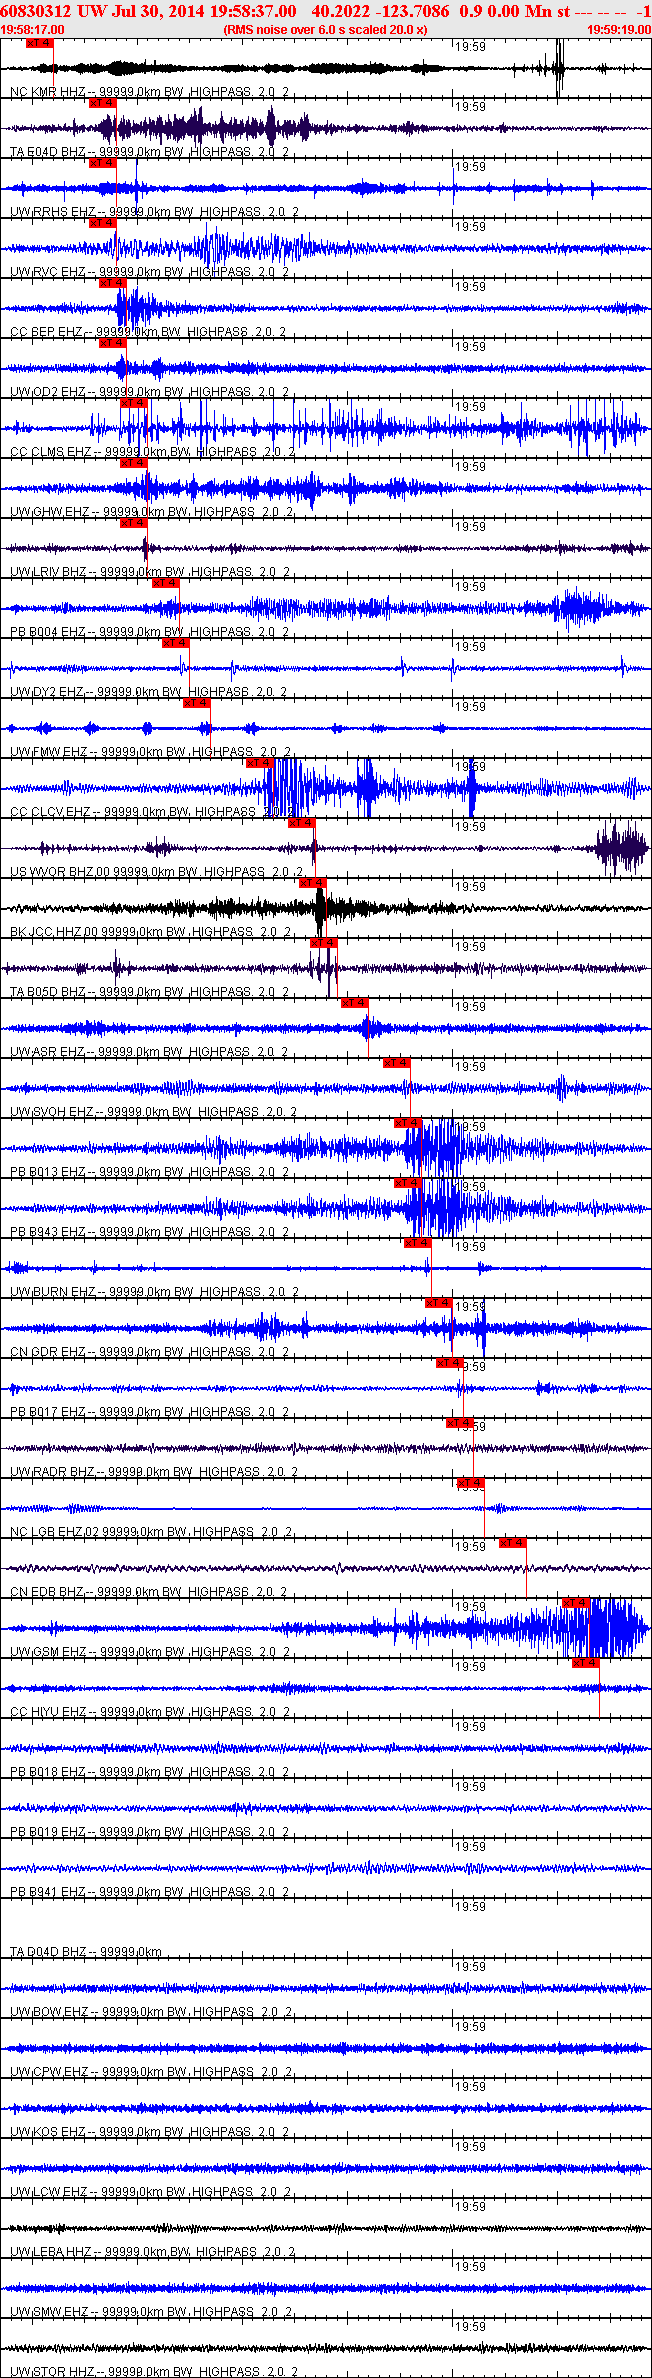Click the pick marker on the CC SEP trace

(113, 283)
